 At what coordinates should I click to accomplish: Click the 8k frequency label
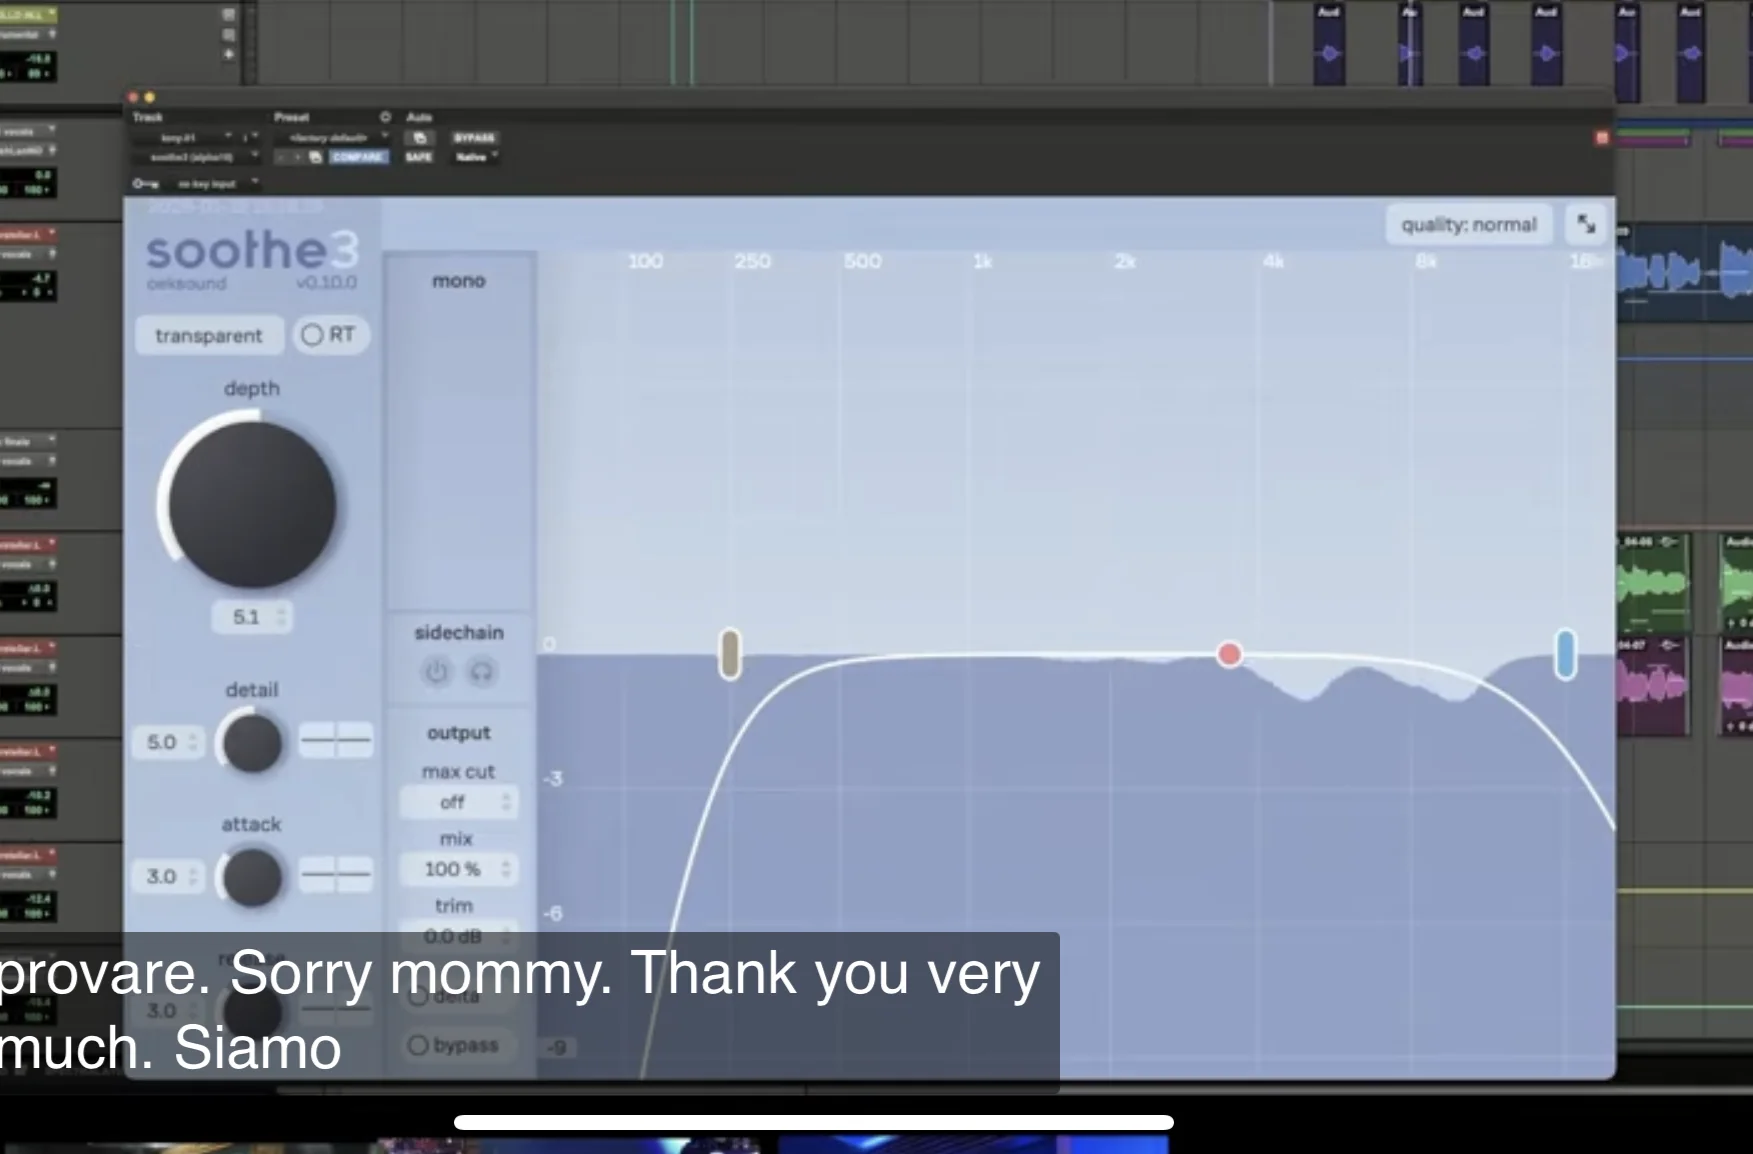point(1426,261)
